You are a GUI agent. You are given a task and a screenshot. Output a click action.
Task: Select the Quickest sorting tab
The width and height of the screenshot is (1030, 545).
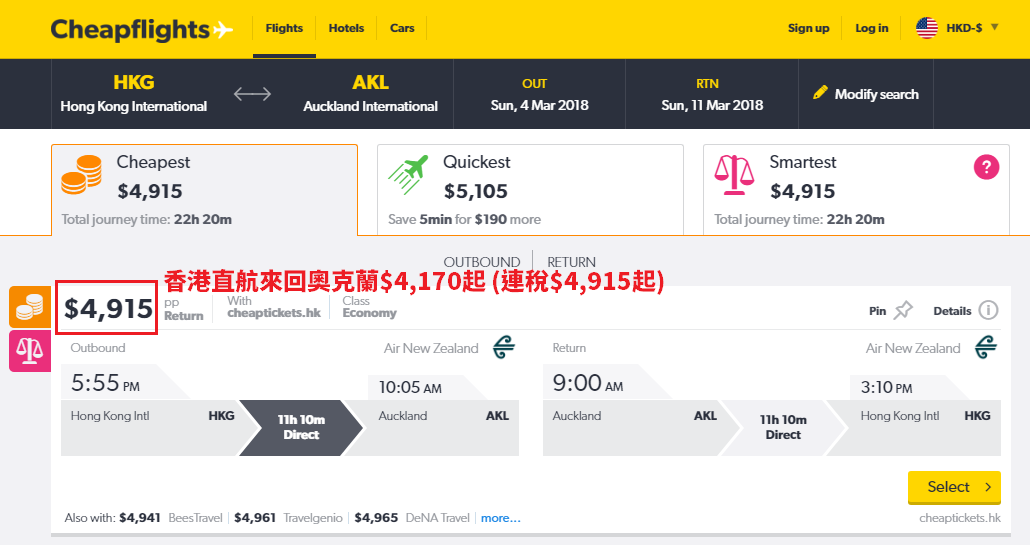(x=530, y=190)
